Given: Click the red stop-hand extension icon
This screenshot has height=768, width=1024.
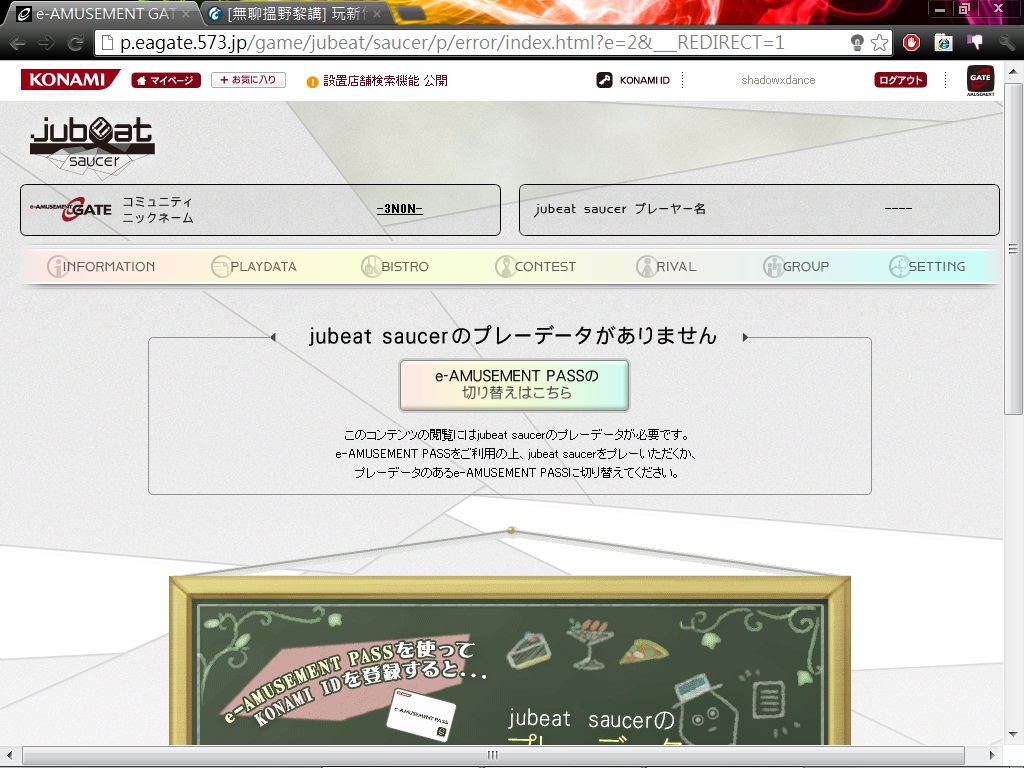Looking at the screenshot, I should click(911, 43).
